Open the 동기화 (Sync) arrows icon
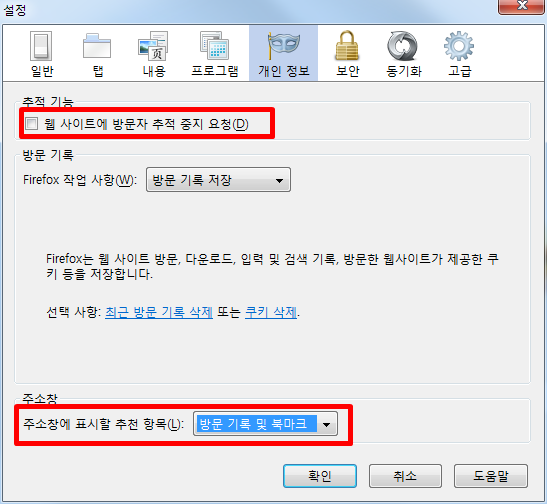Image resolution: width=547 pixels, height=504 pixels. 403,46
